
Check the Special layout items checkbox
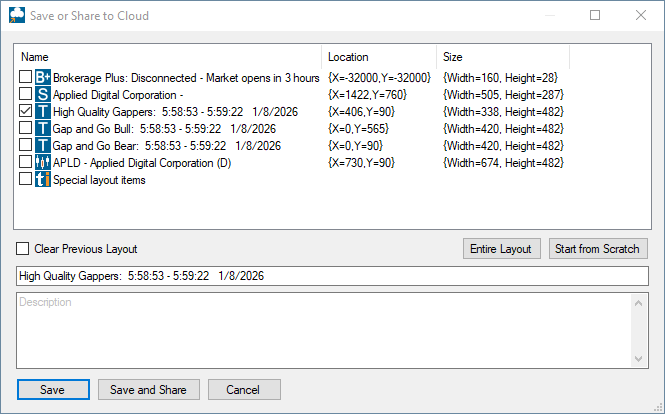[25, 179]
